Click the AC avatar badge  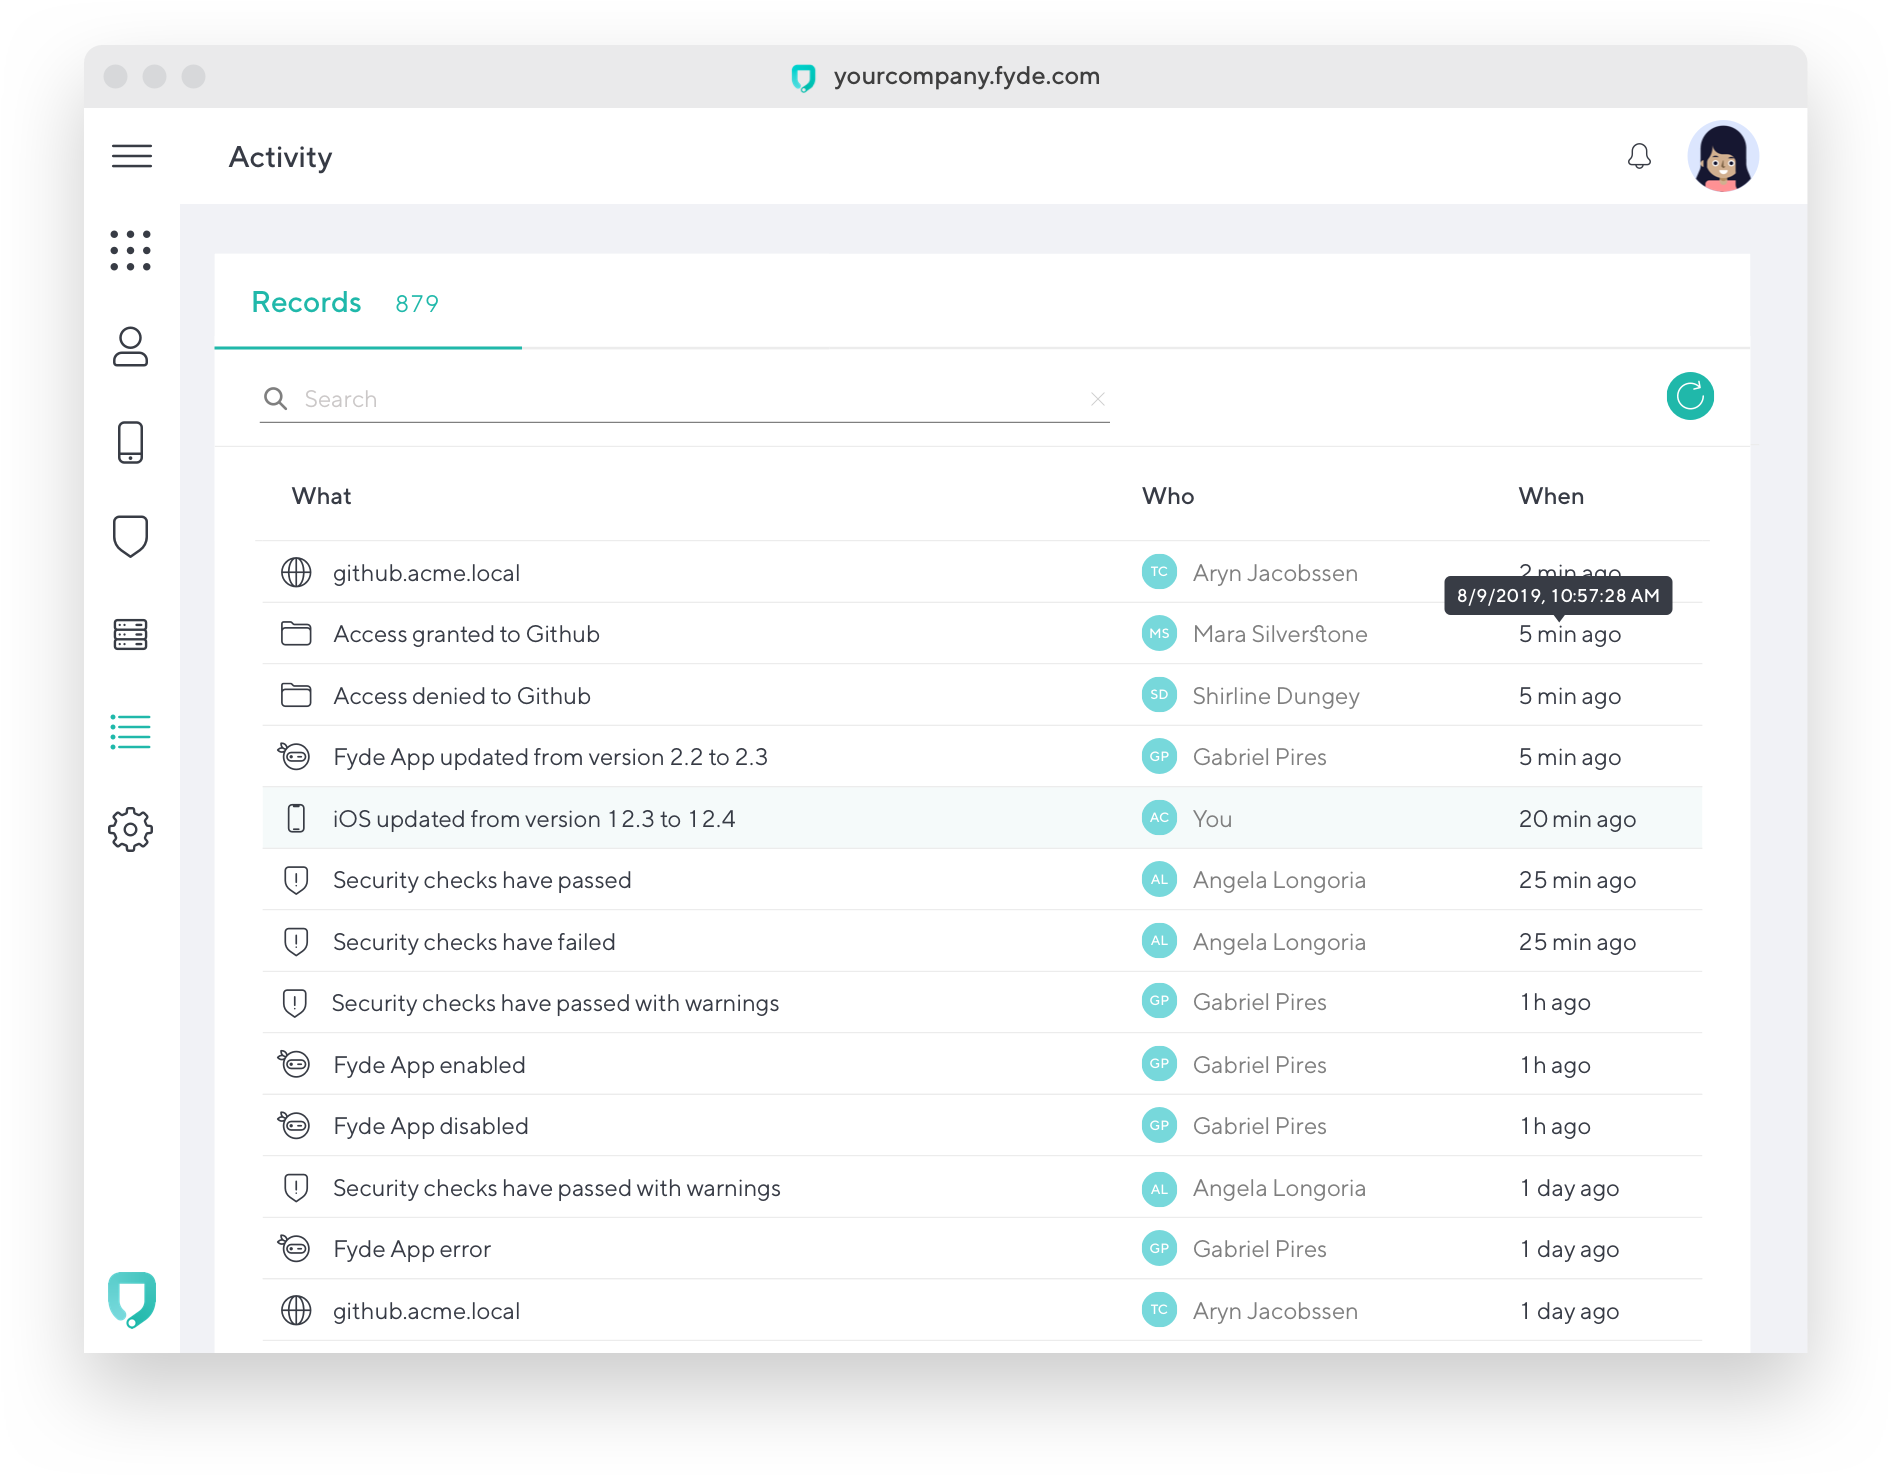(1159, 817)
